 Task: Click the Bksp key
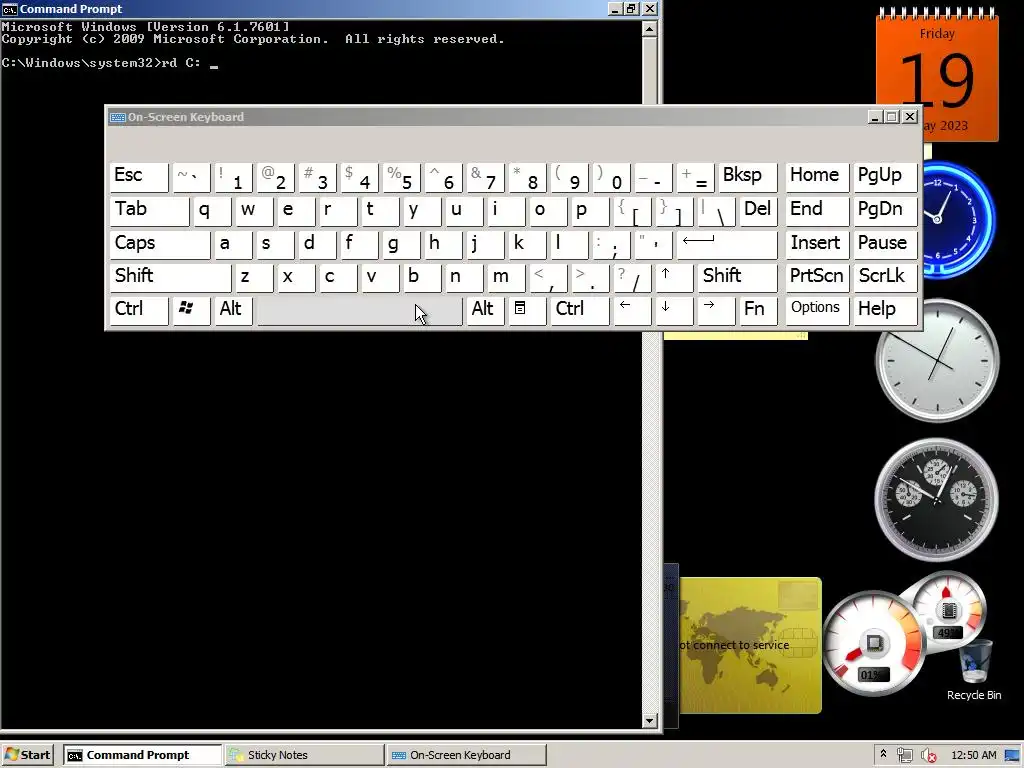pyautogui.click(x=747, y=177)
